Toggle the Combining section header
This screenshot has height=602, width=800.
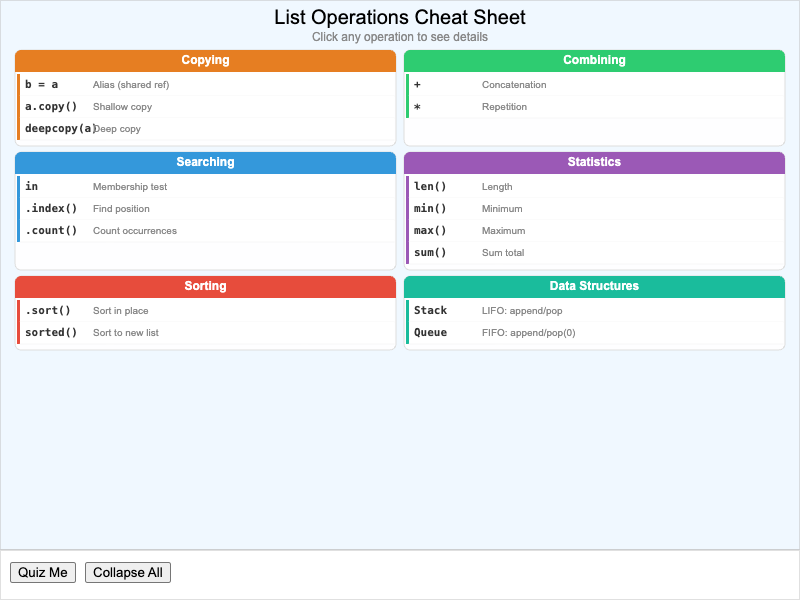(594, 60)
